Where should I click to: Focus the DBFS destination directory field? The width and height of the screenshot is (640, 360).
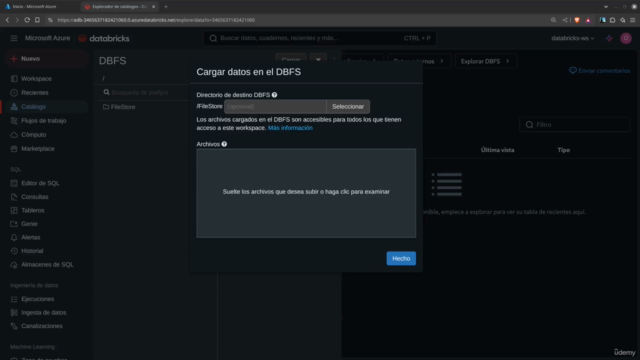[275, 107]
